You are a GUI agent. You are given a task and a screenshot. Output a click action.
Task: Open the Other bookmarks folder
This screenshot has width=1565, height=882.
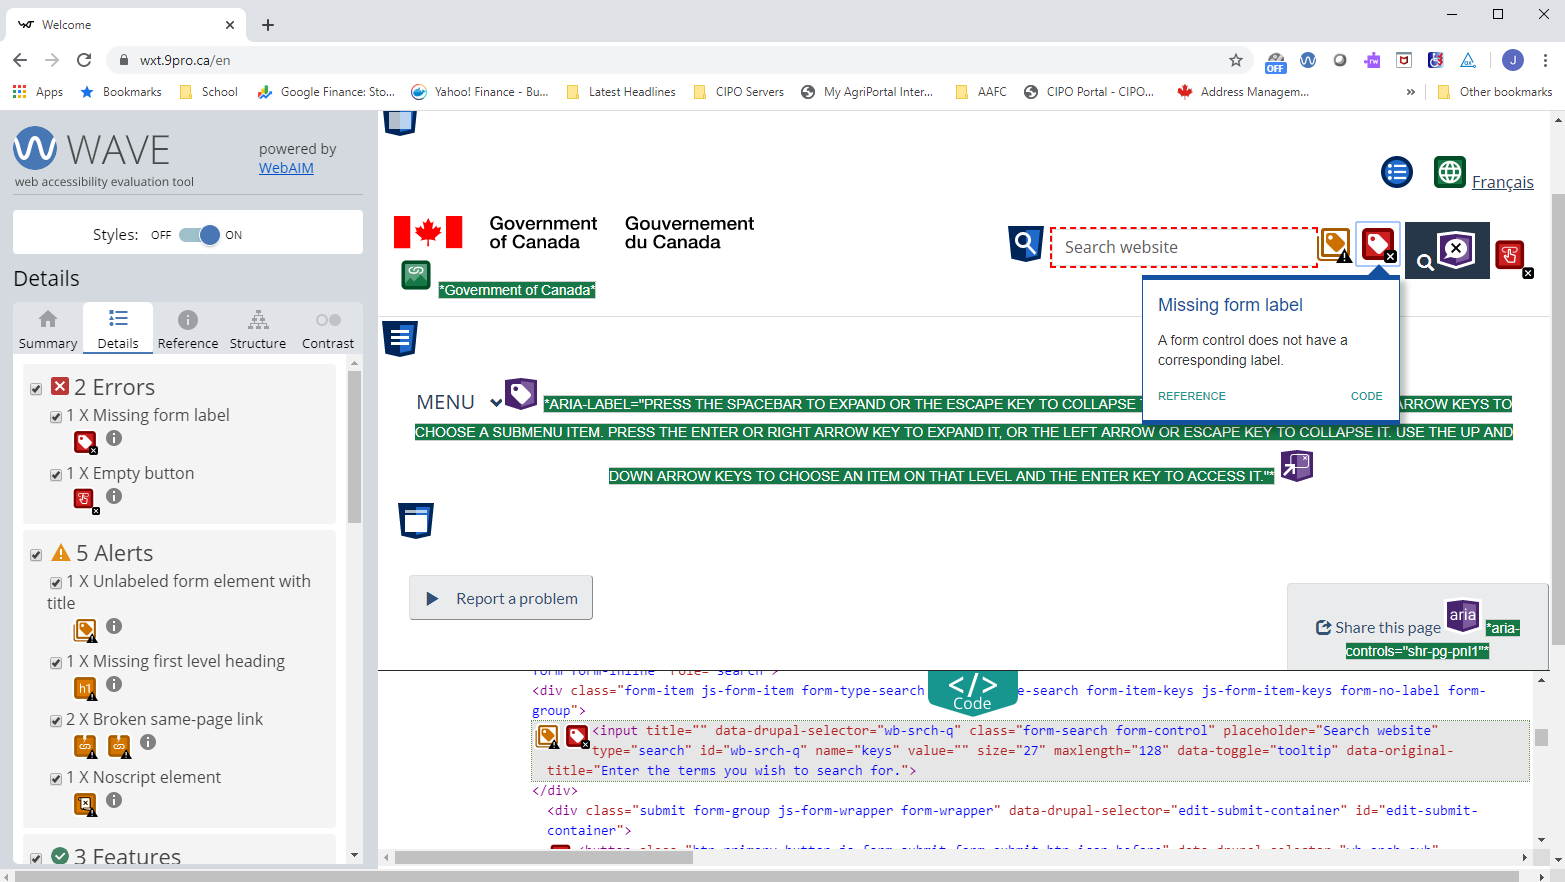click(x=1494, y=92)
